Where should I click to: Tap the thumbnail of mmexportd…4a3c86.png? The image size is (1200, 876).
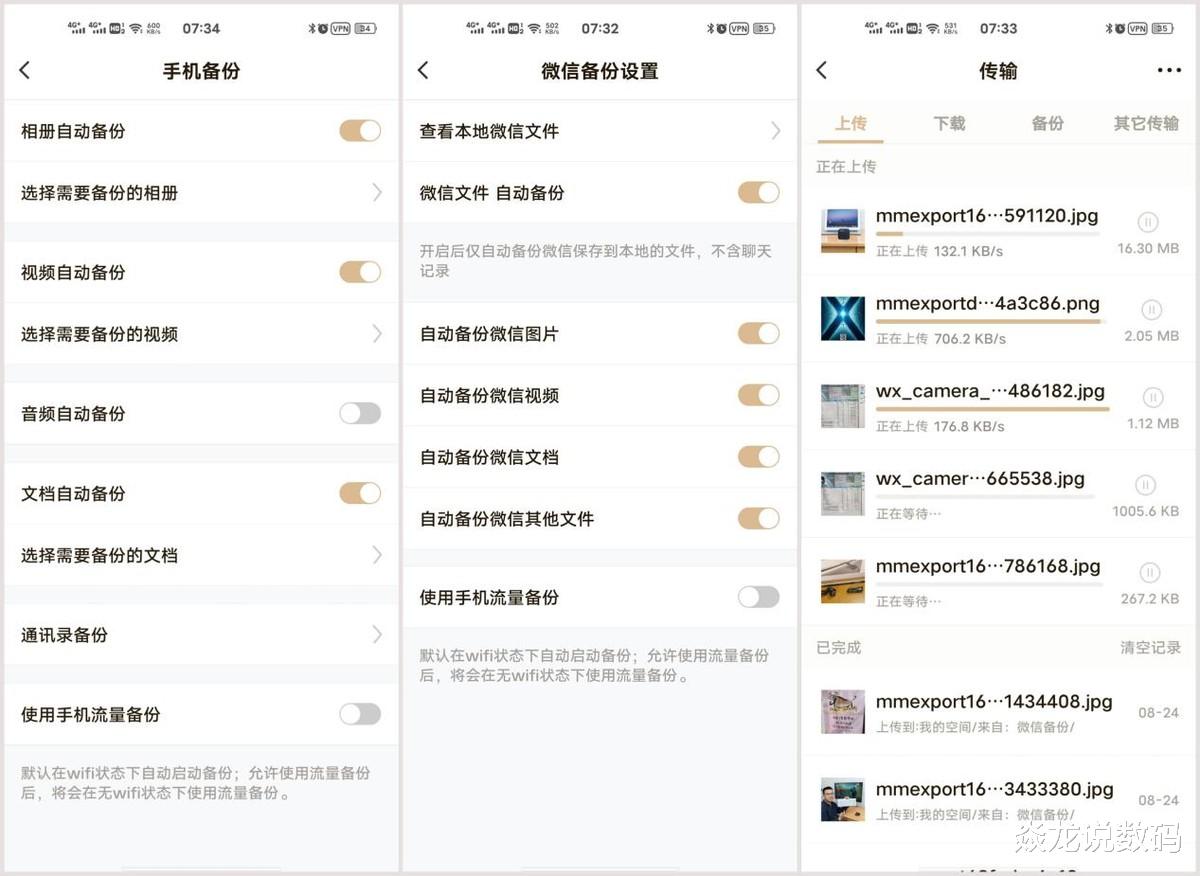(843, 318)
